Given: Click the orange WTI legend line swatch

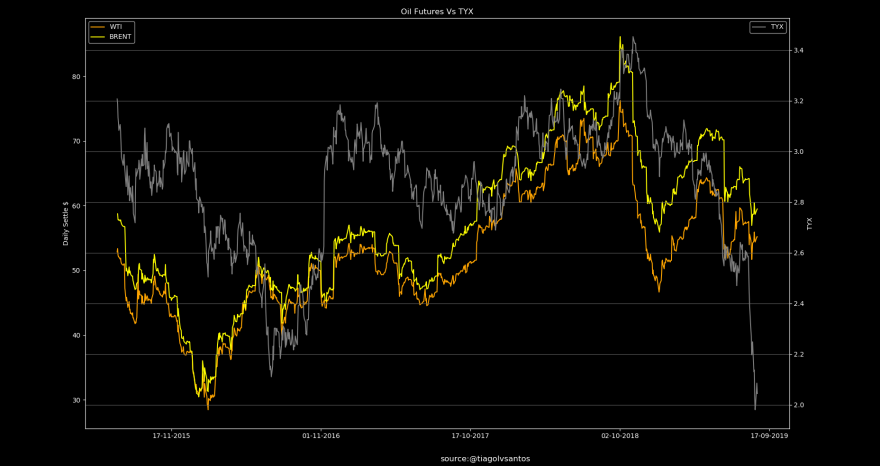Looking at the screenshot, I should 98,27.
